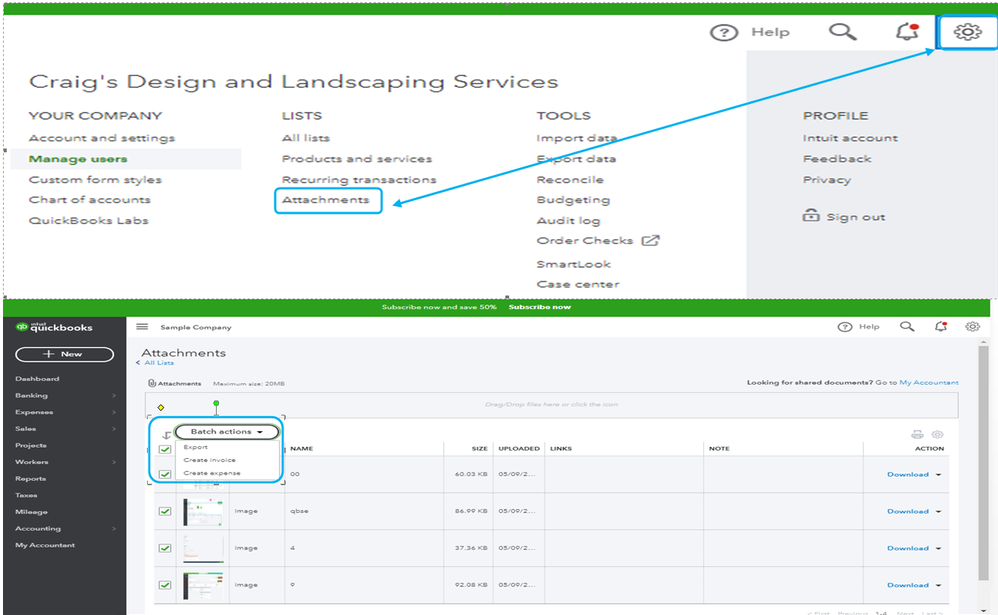The image size is (998, 615).
Task: Toggle the hamburger menu beside Sample Company
Action: coord(142,327)
